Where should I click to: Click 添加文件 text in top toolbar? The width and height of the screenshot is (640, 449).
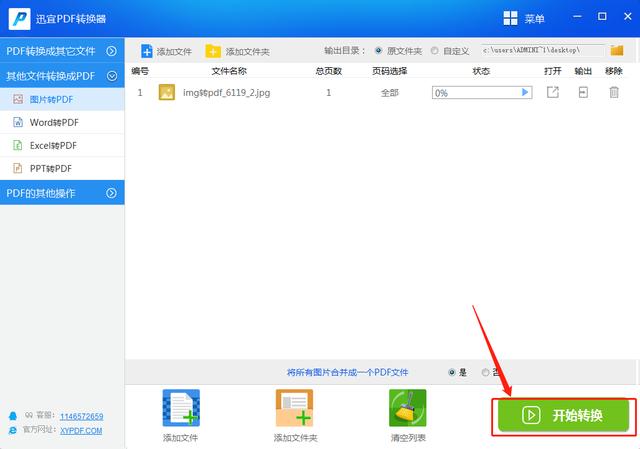tap(174, 52)
